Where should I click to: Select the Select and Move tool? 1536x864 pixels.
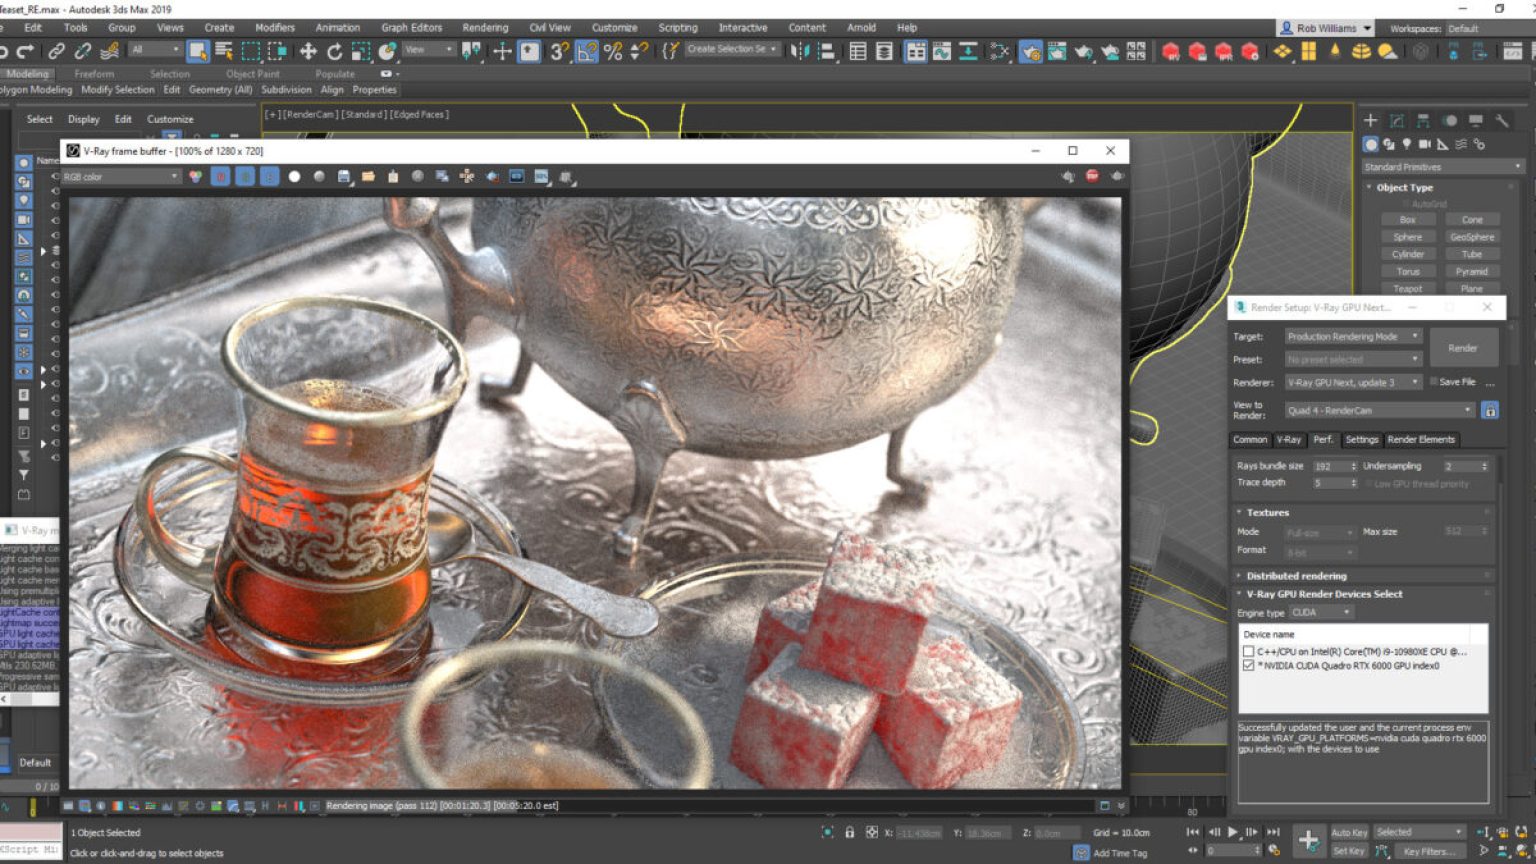pyautogui.click(x=308, y=52)
